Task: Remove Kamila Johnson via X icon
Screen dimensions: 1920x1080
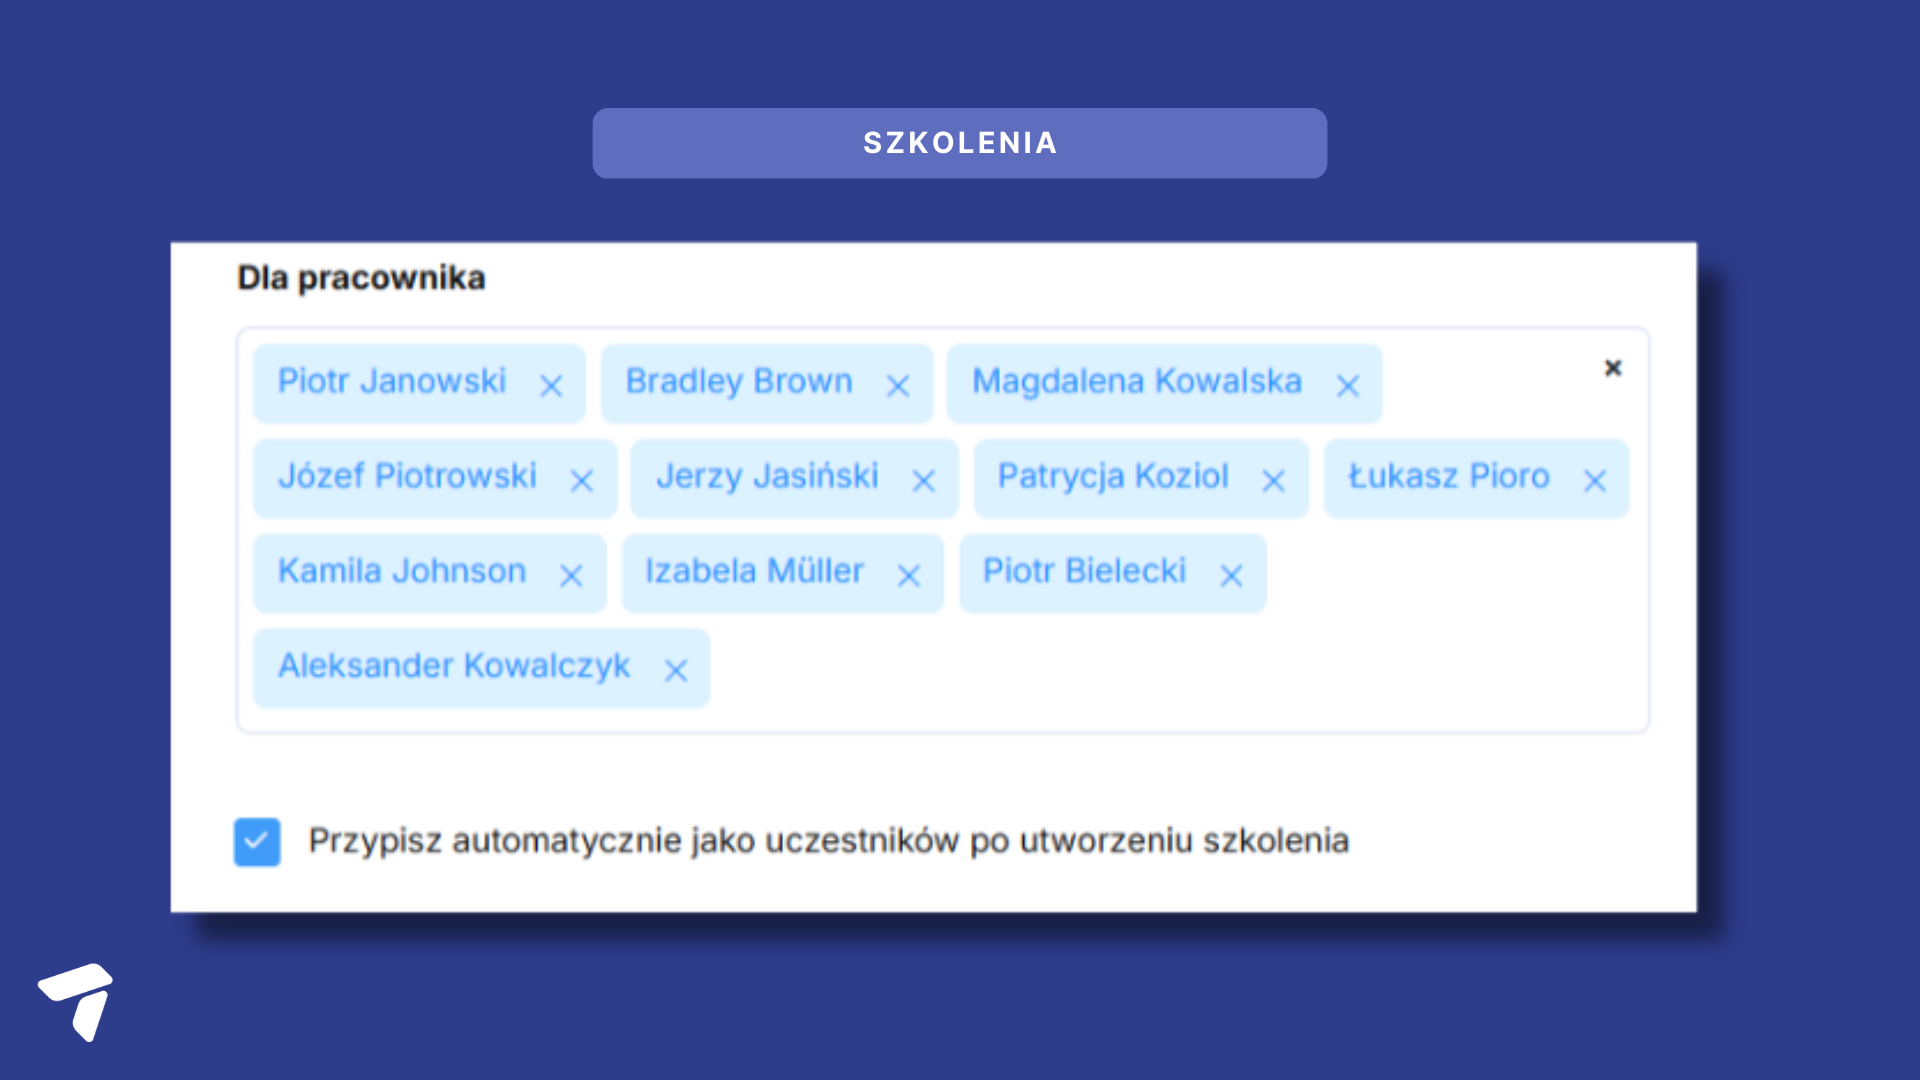Action: (571, 576)
